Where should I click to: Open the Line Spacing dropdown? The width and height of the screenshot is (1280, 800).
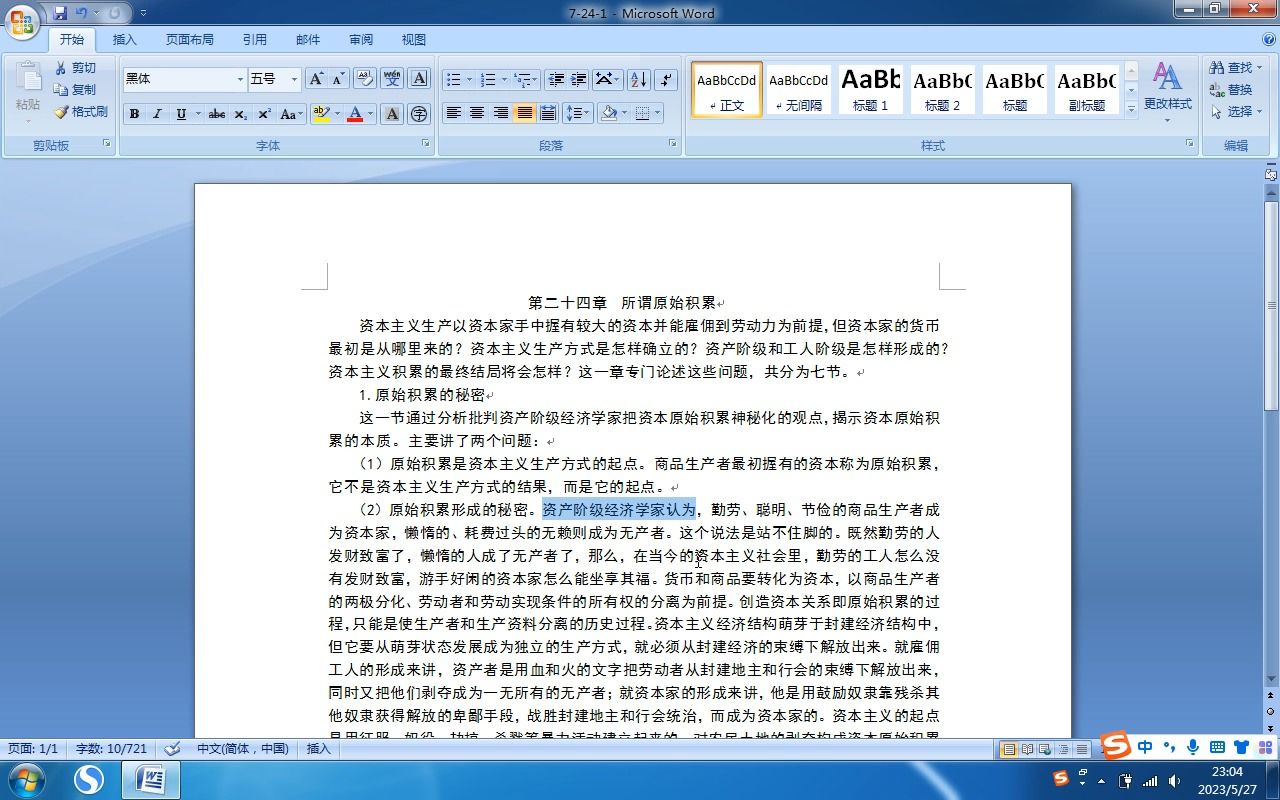click(578, 113)
